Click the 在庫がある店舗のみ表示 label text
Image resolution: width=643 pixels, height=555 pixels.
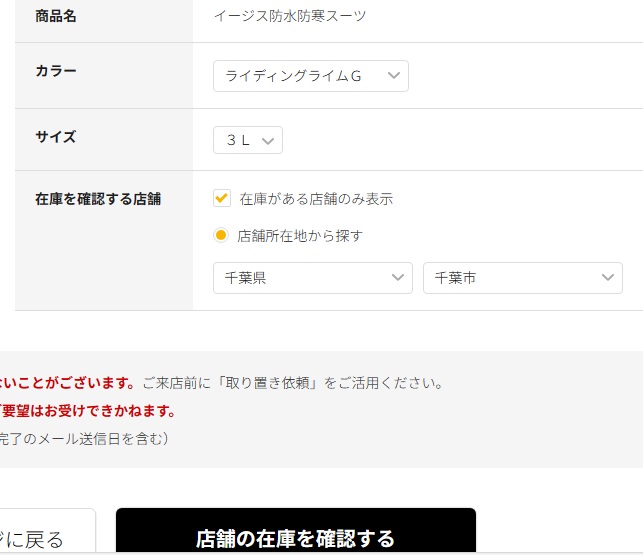point(316,199)
